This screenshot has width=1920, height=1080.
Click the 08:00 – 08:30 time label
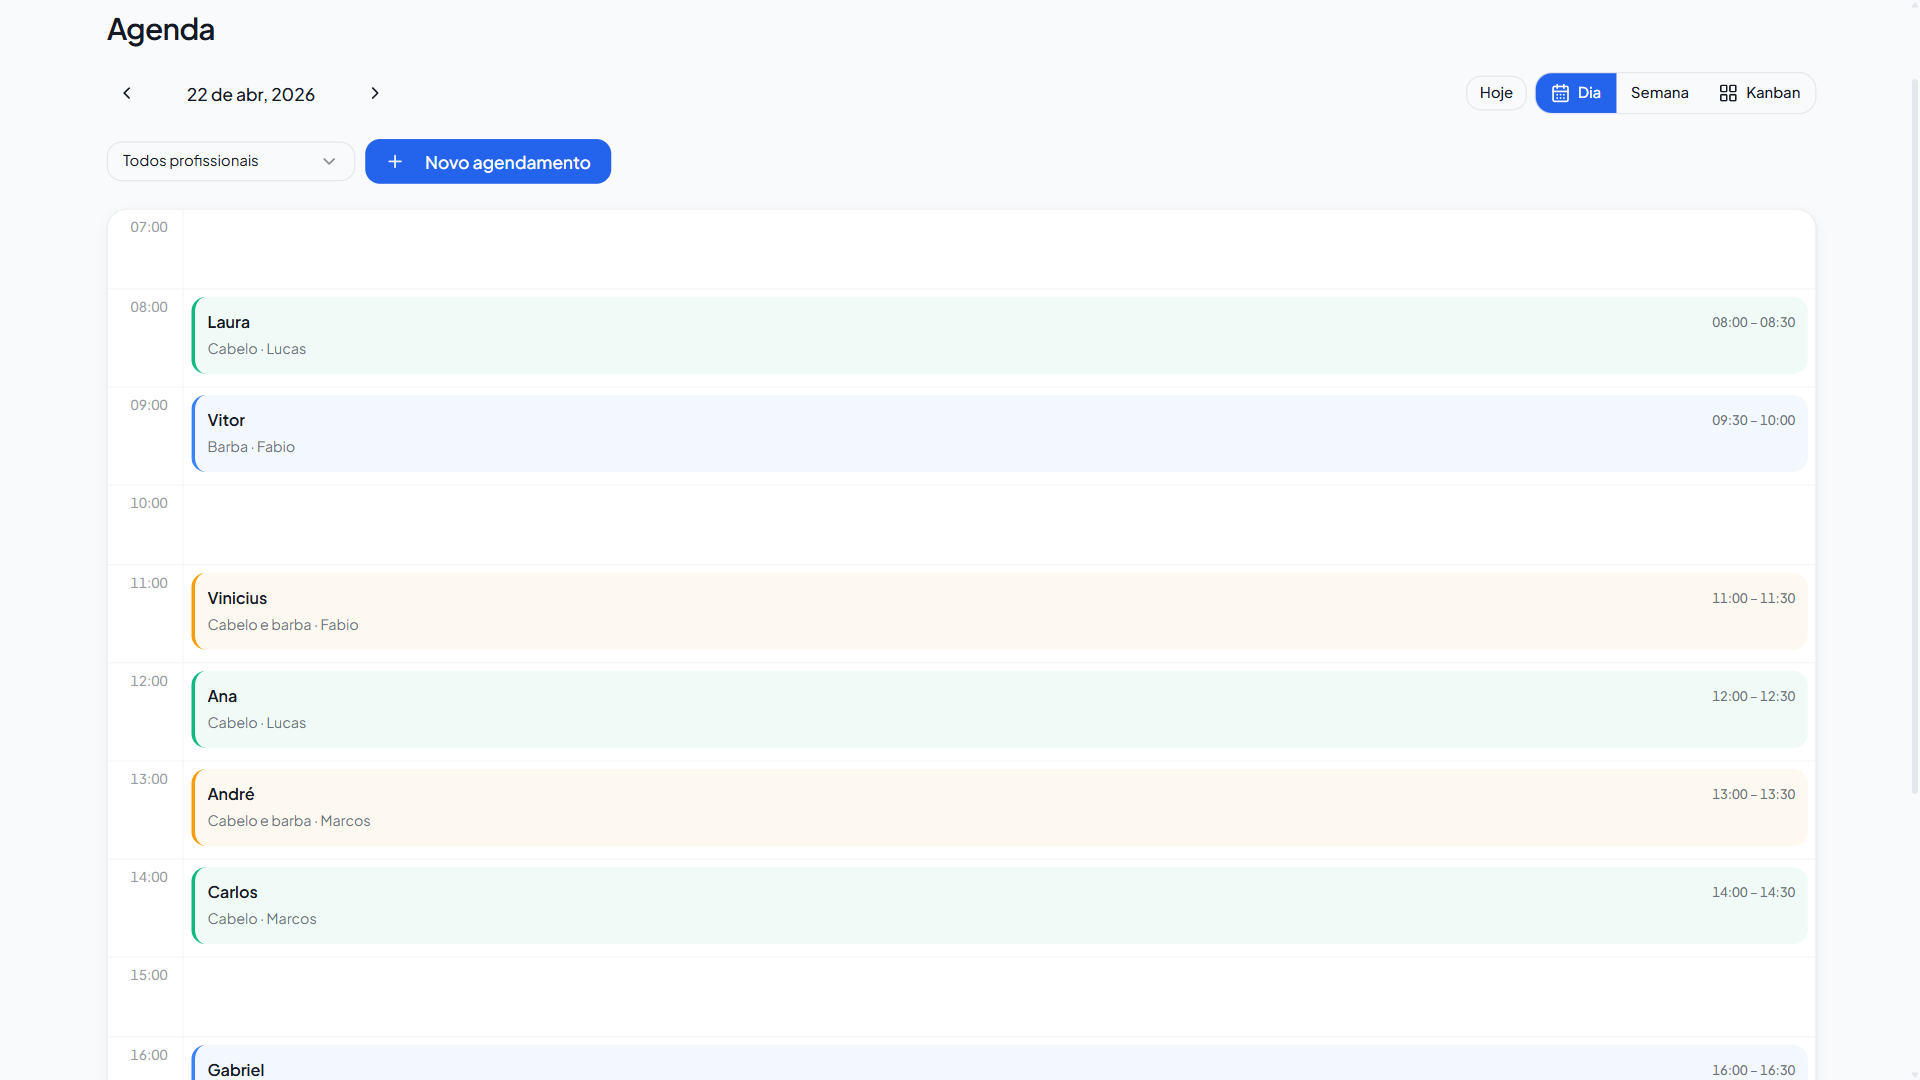coord(1753,322)
